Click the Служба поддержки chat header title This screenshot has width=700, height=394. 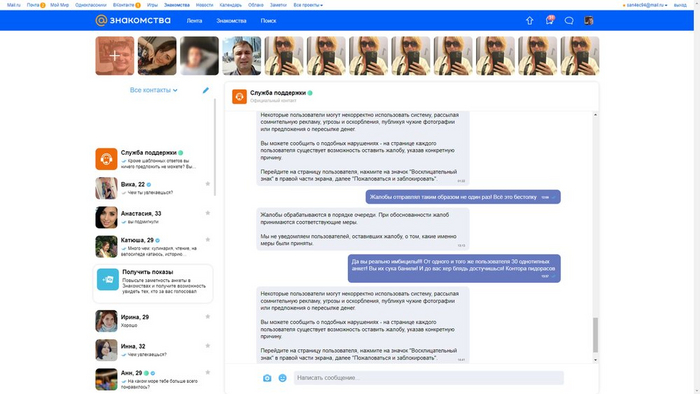click(x=278, y=93)
